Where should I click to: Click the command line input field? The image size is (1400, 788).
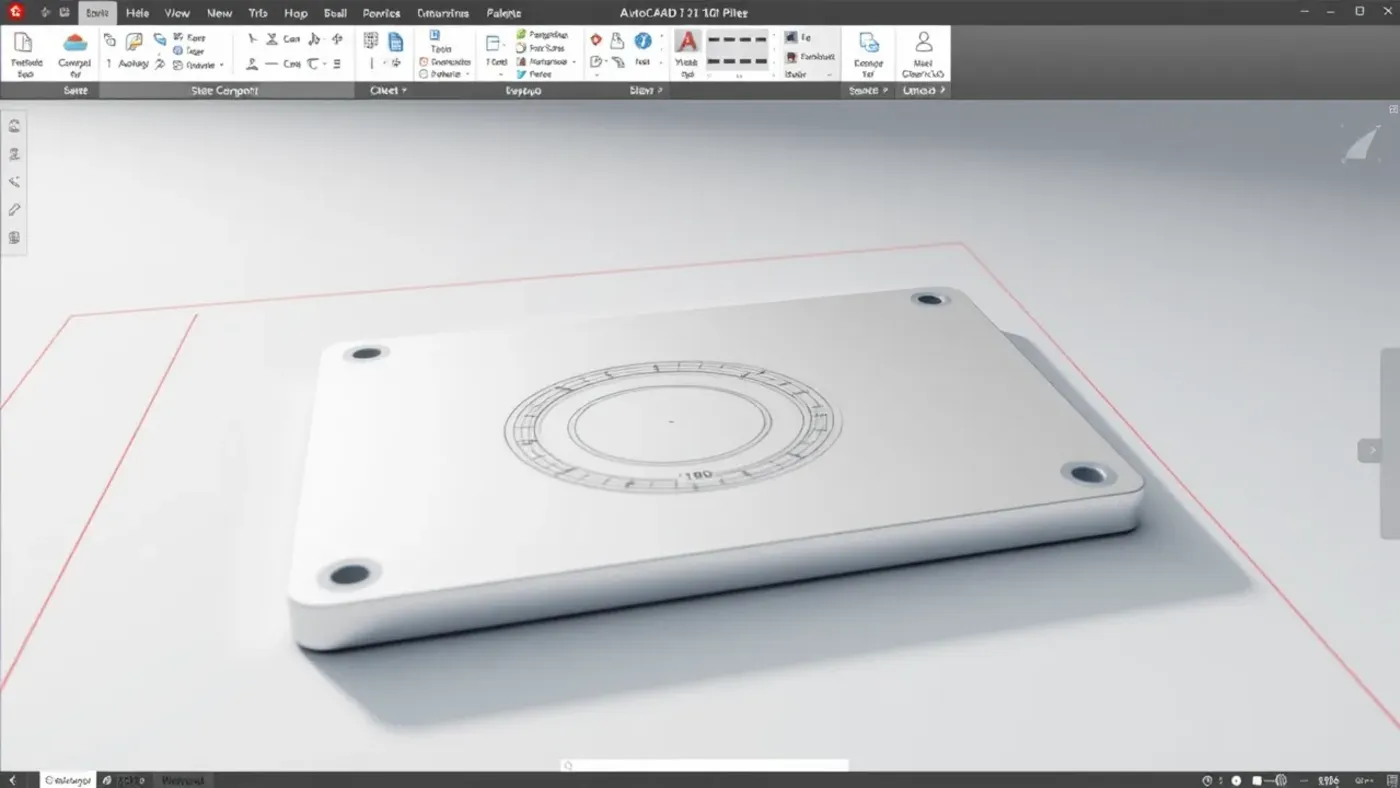pyautogui.click(x=705, y=766)
